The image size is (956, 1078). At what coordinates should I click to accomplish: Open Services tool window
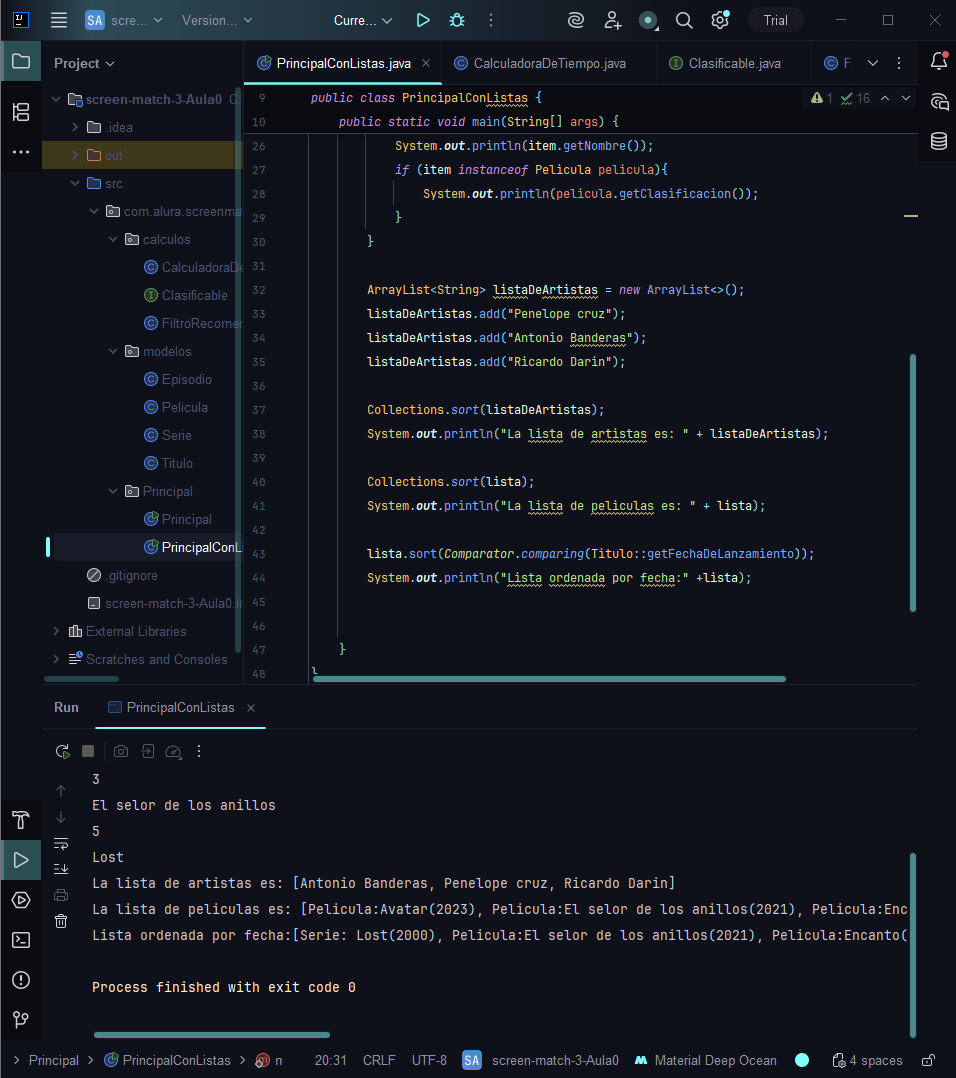(x=21, y=900)
